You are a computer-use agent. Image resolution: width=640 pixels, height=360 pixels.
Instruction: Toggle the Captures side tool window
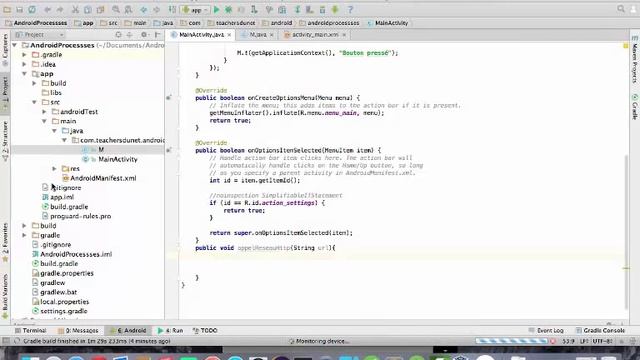point(5,50)
